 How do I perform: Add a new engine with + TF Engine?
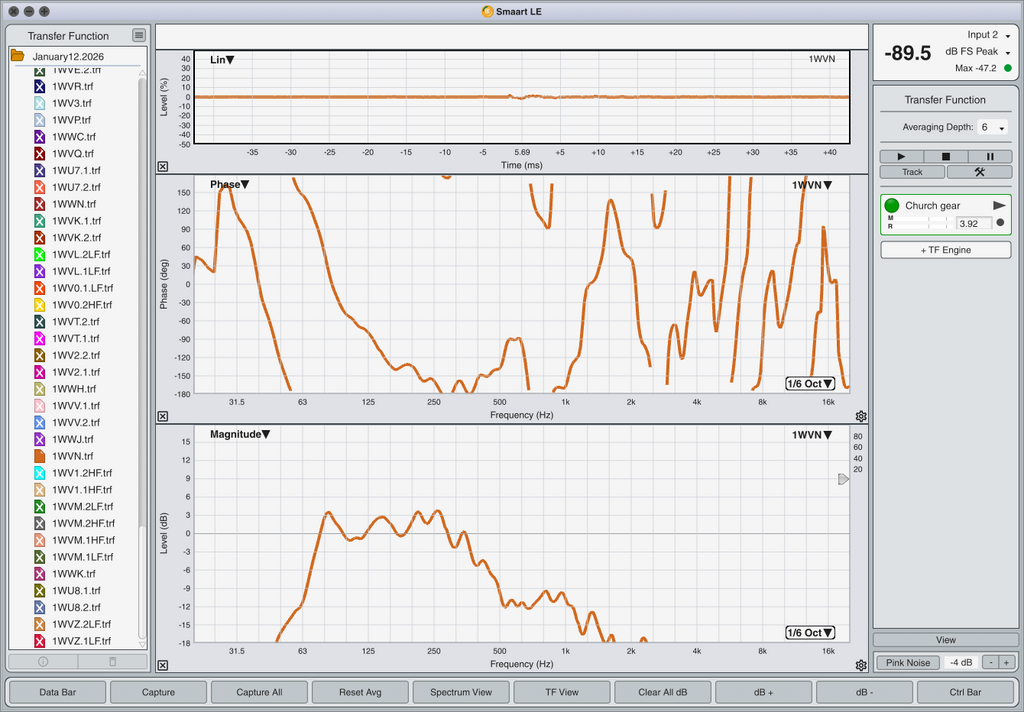coord(946,250)
